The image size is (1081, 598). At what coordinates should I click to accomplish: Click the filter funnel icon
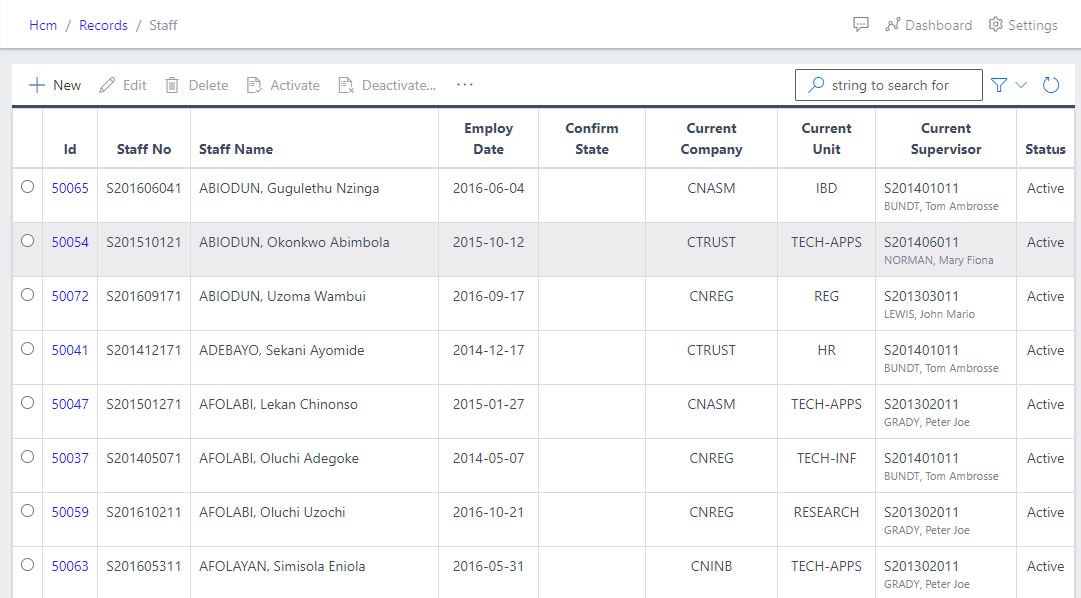pyautogui.click(x=999, y=85)
